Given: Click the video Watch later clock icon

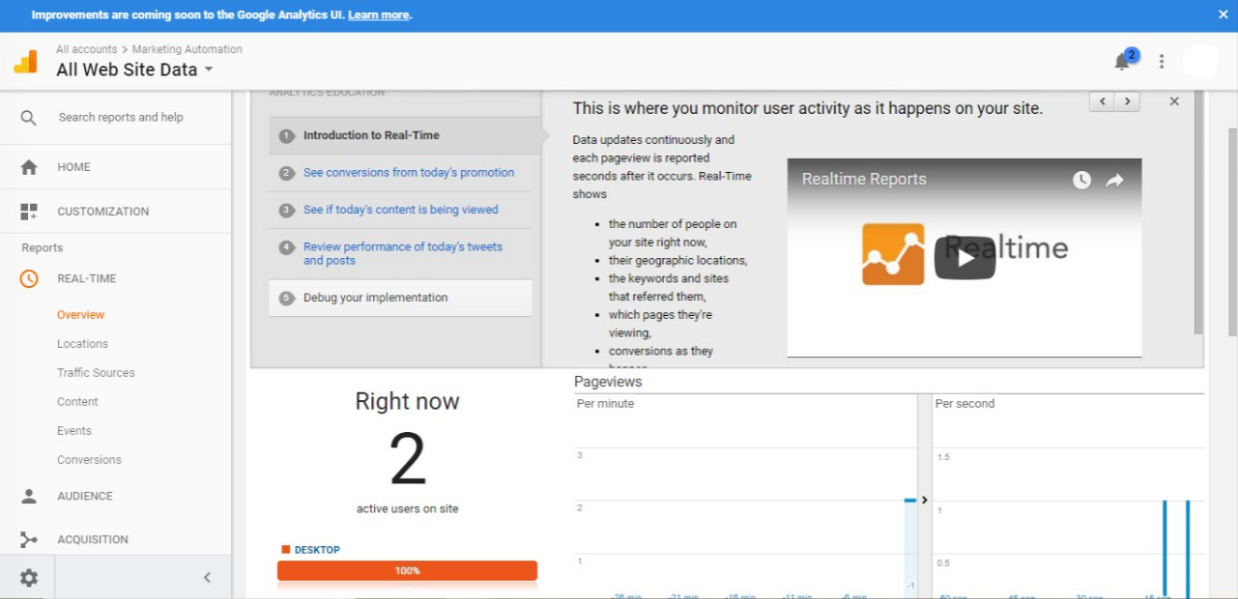Looking at the screenshot, I should [1082, 180].
